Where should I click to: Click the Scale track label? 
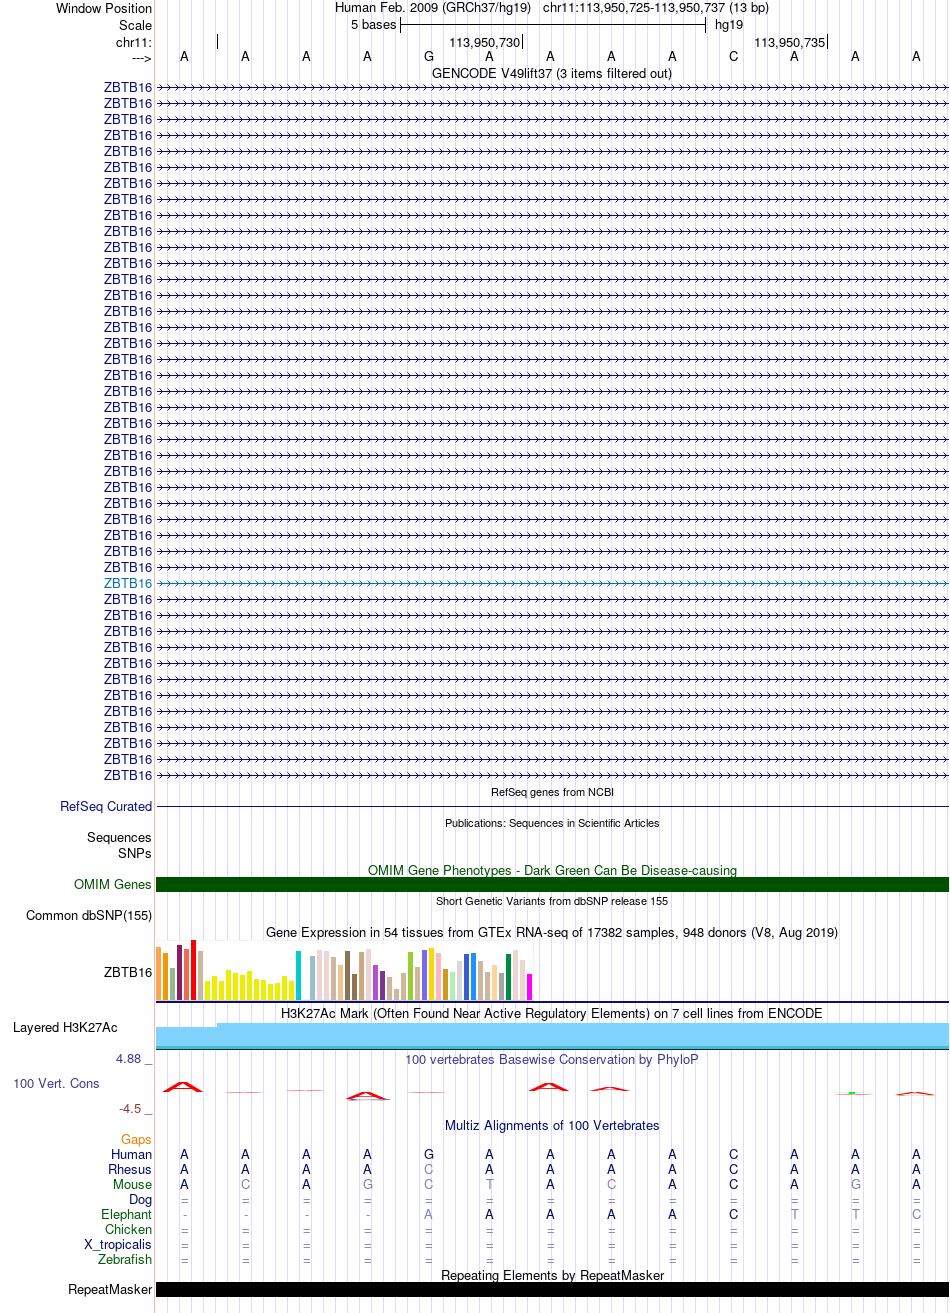tap(135, 25)
